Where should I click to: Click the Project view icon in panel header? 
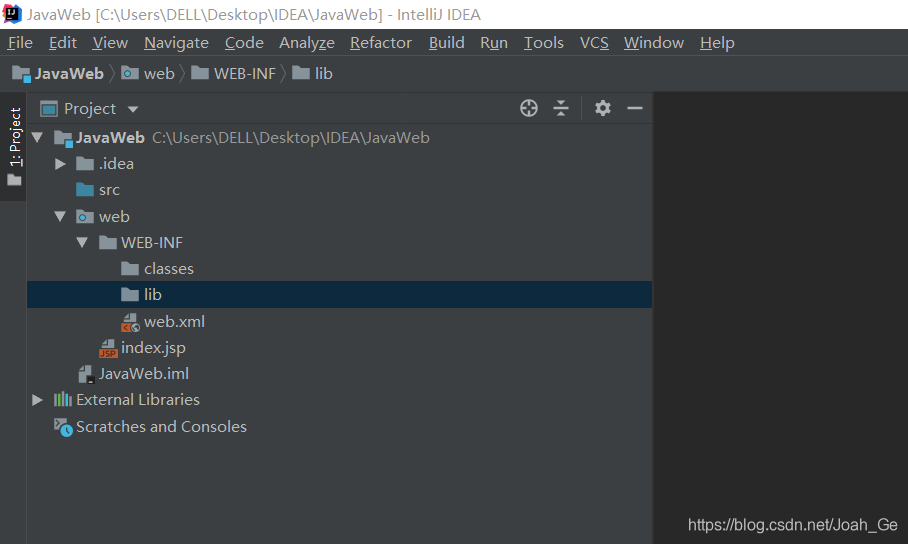(x=49, y=109)
